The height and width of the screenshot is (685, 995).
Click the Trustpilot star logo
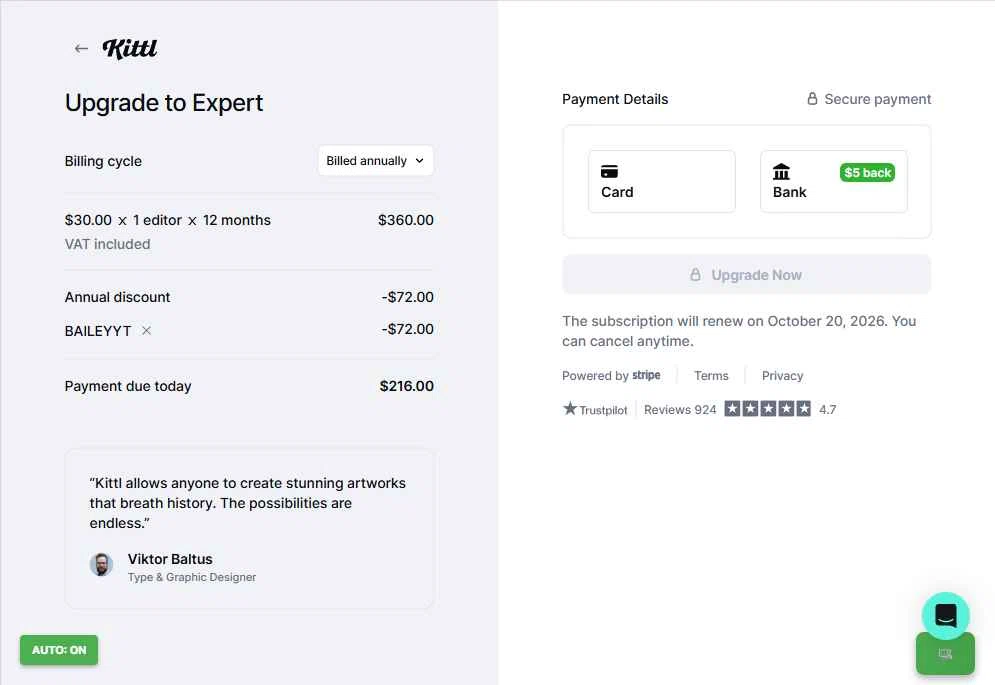(570, 409)
